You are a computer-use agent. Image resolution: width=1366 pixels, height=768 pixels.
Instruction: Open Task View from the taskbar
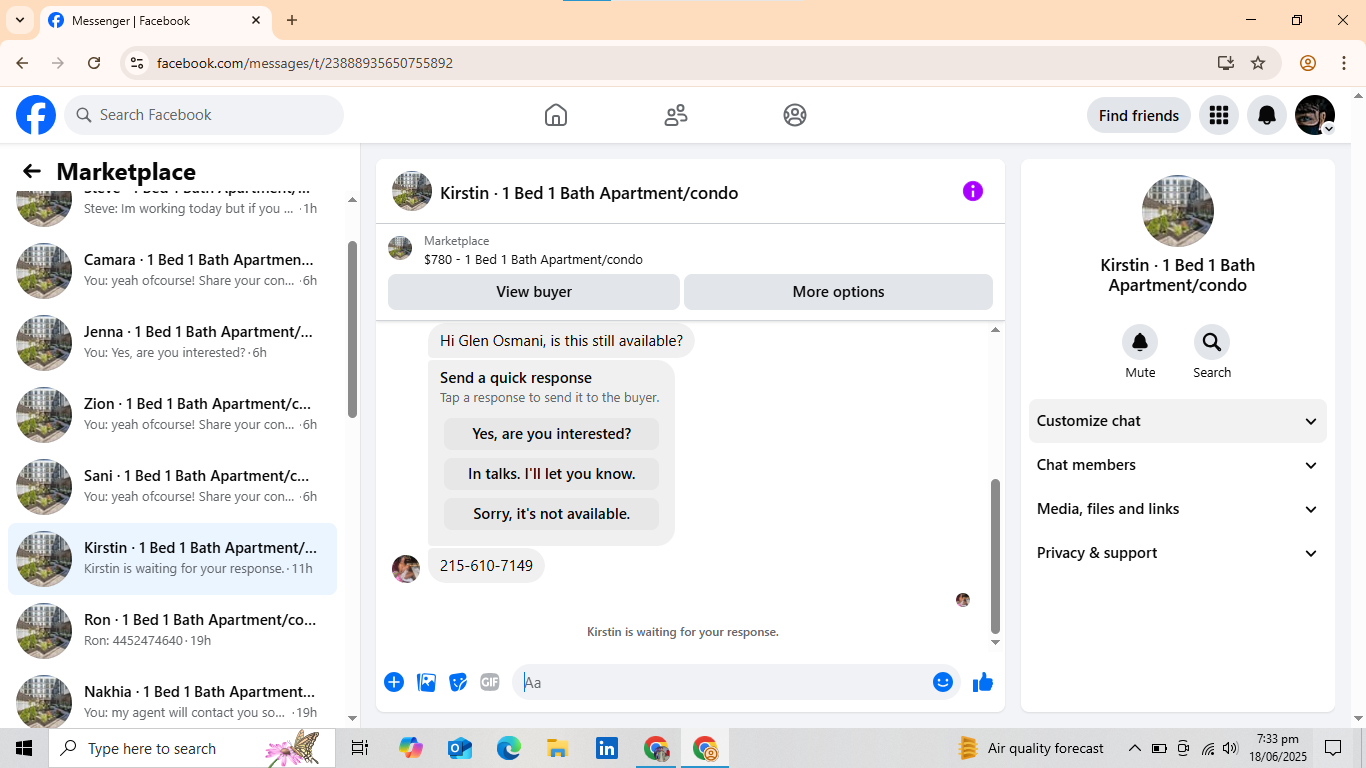pos(360,748)
